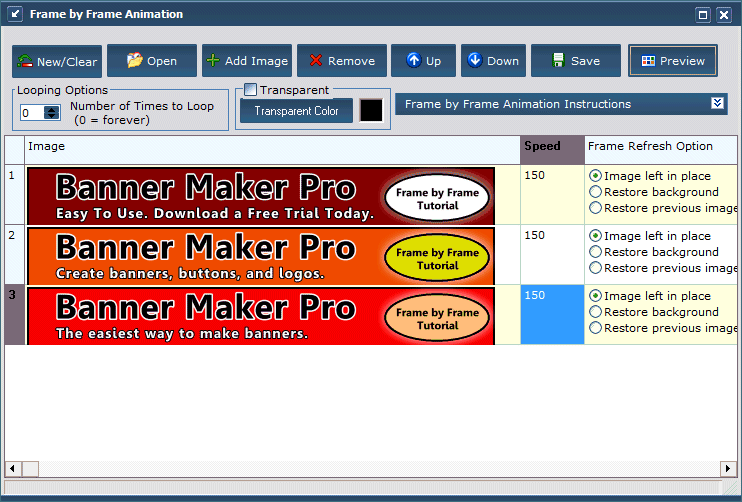
Task: Select row header number 1
Action: tap(15, 194)
